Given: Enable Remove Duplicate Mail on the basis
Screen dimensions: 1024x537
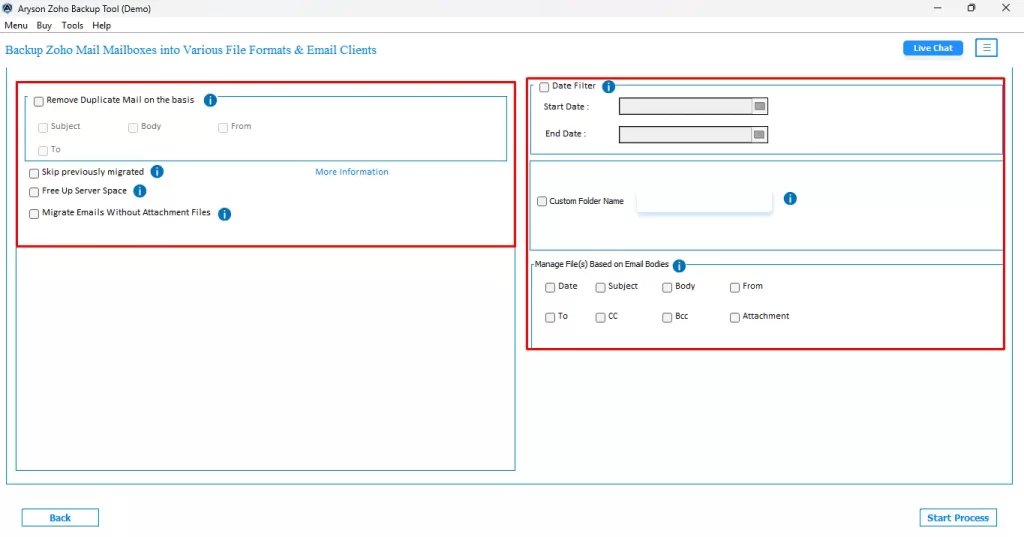Looking at the screenshot, I should click(39, 101).
